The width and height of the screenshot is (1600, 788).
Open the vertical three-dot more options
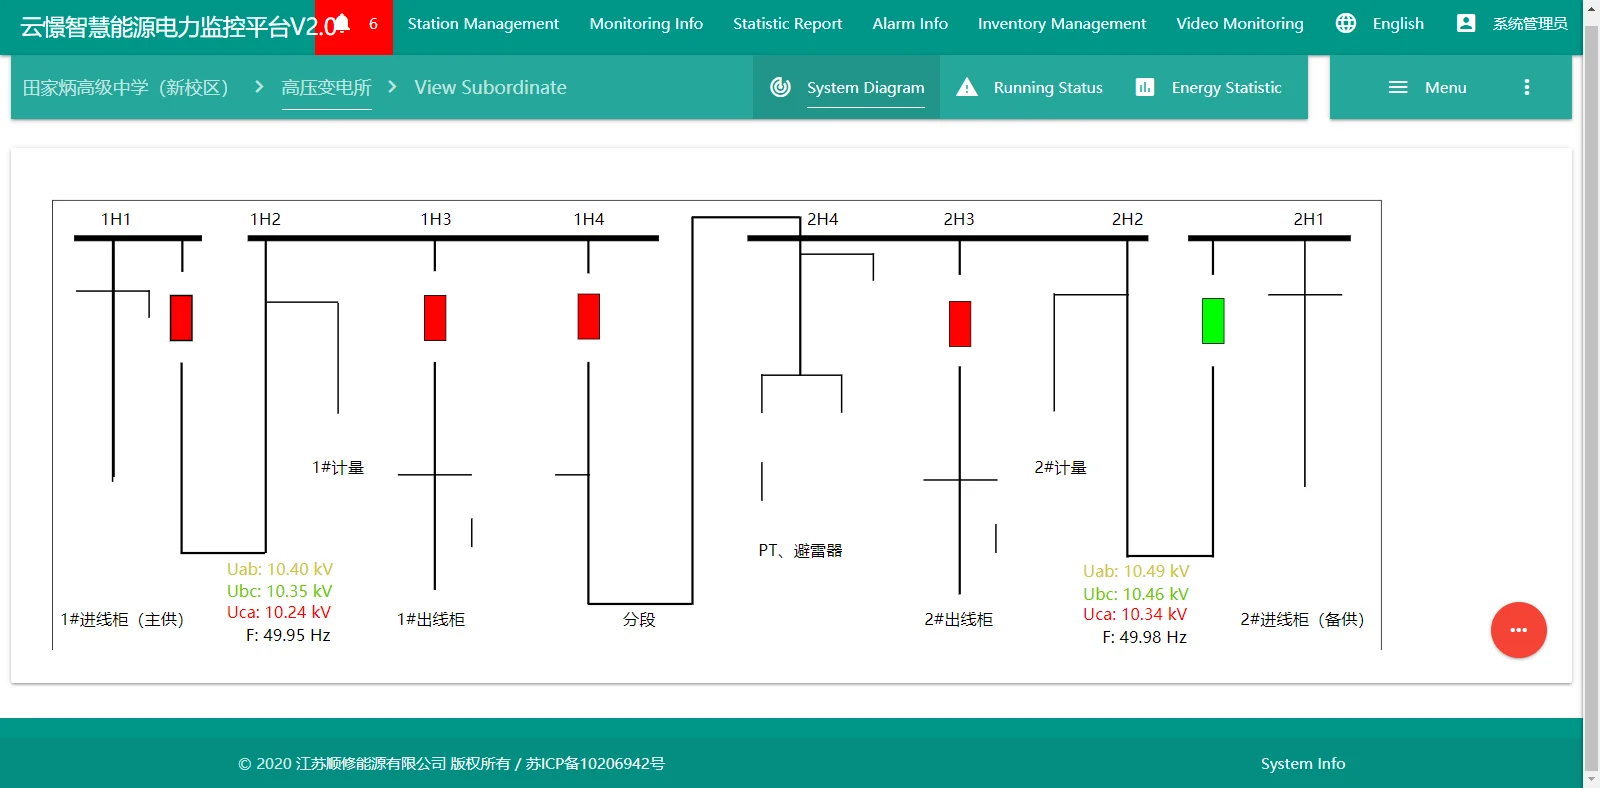point(1526,87)
